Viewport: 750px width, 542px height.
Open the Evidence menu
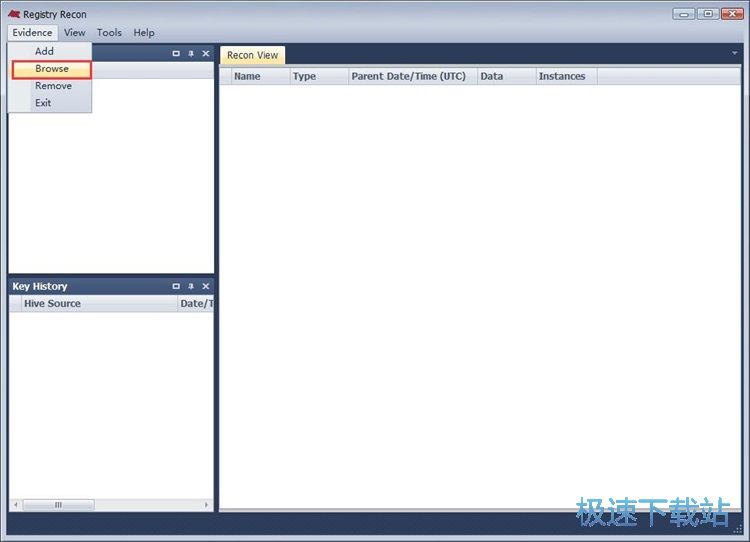pyautogui.click(x=33, y=33)
